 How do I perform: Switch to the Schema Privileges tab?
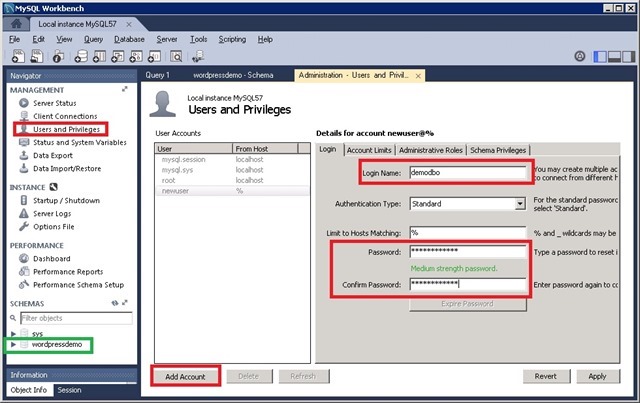[x=498, y=150]
